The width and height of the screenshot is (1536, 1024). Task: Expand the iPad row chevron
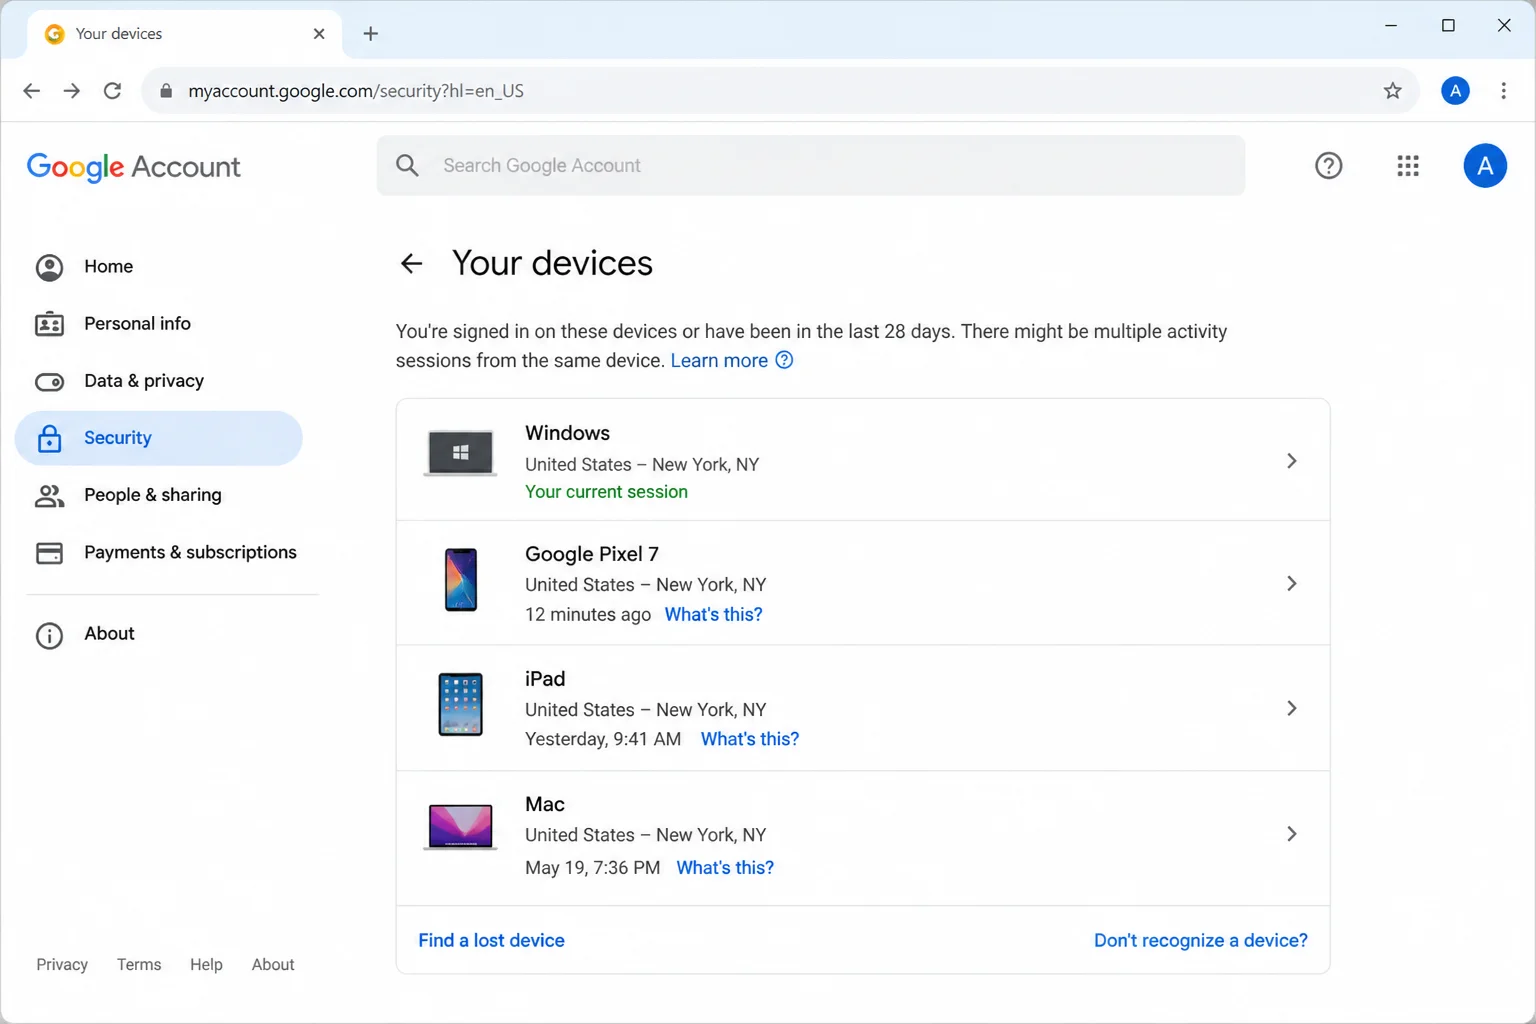(x=1291, y=709)
